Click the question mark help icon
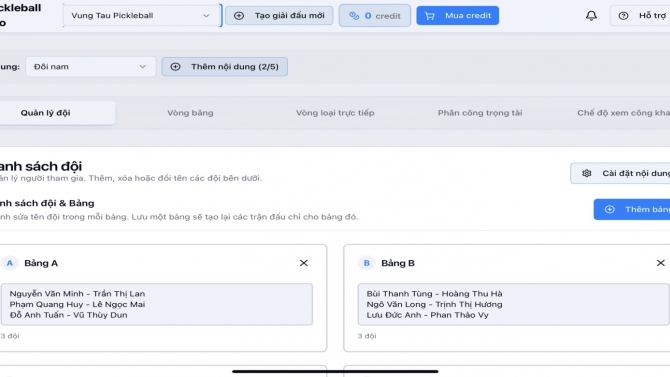The width and height of the screenshot is (670, 377). (623, 16)
